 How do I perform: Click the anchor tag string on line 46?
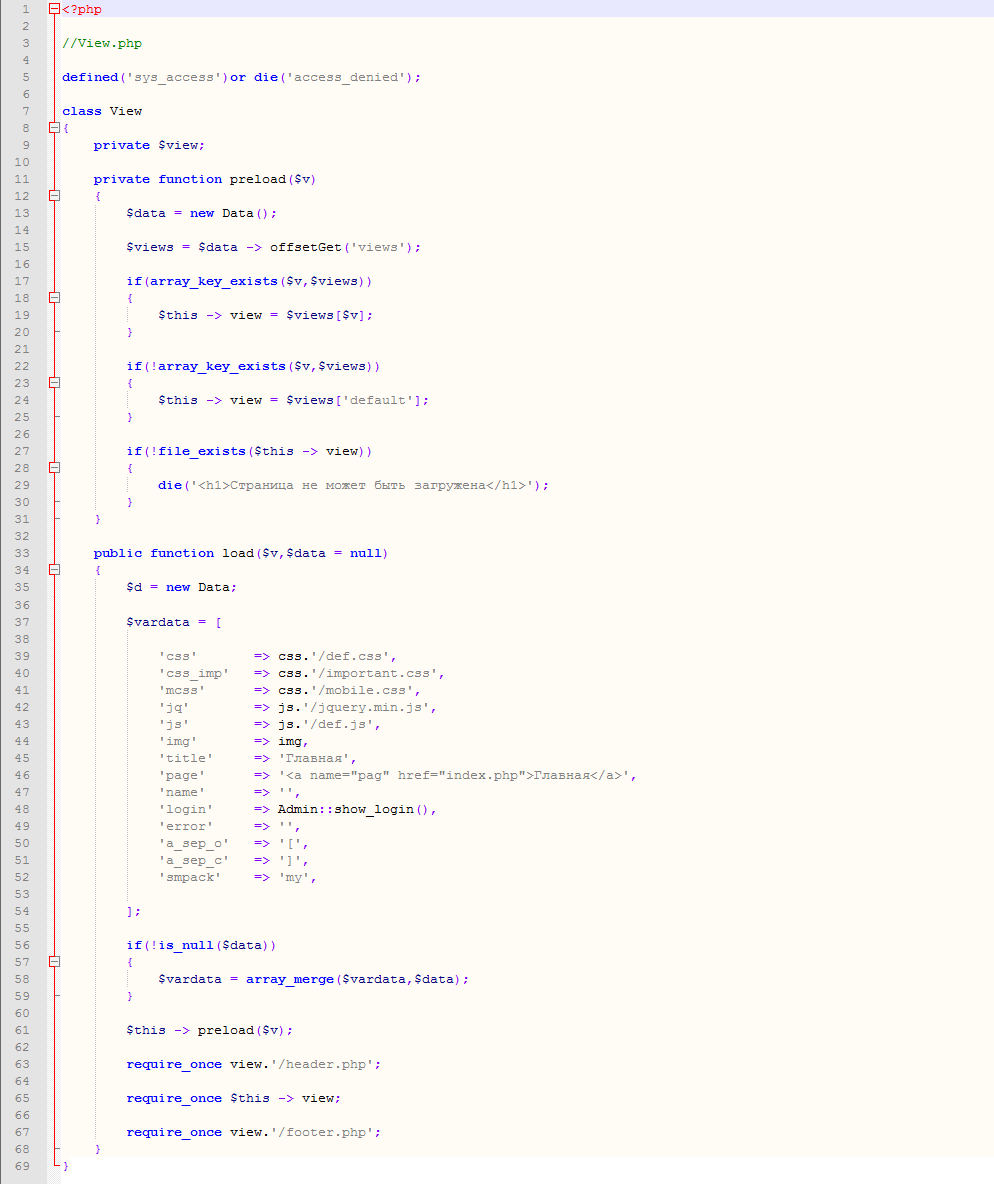coord(453,775)
